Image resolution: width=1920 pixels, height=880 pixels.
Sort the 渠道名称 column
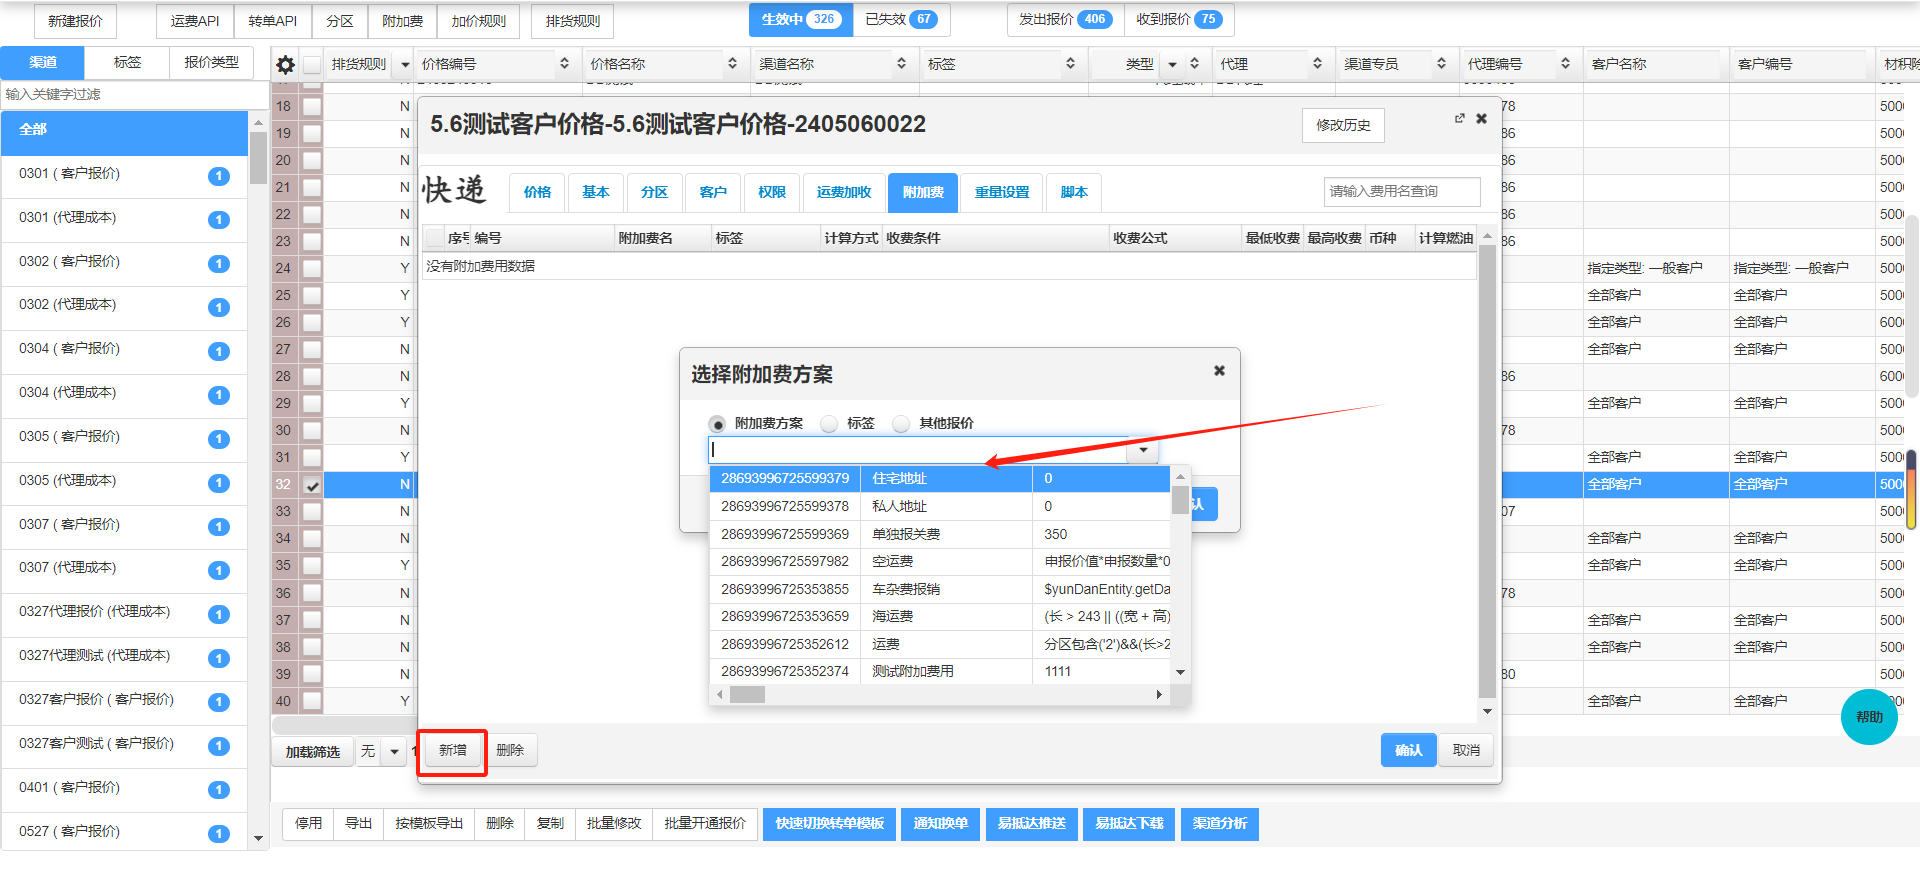click(x=901, y=64)
